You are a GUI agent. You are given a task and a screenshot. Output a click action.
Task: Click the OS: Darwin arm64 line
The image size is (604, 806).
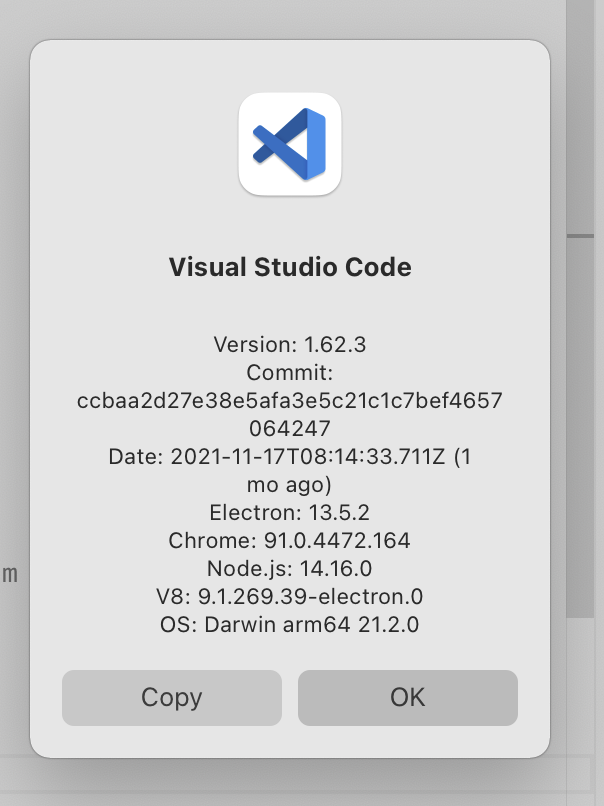tap(290, 624)
